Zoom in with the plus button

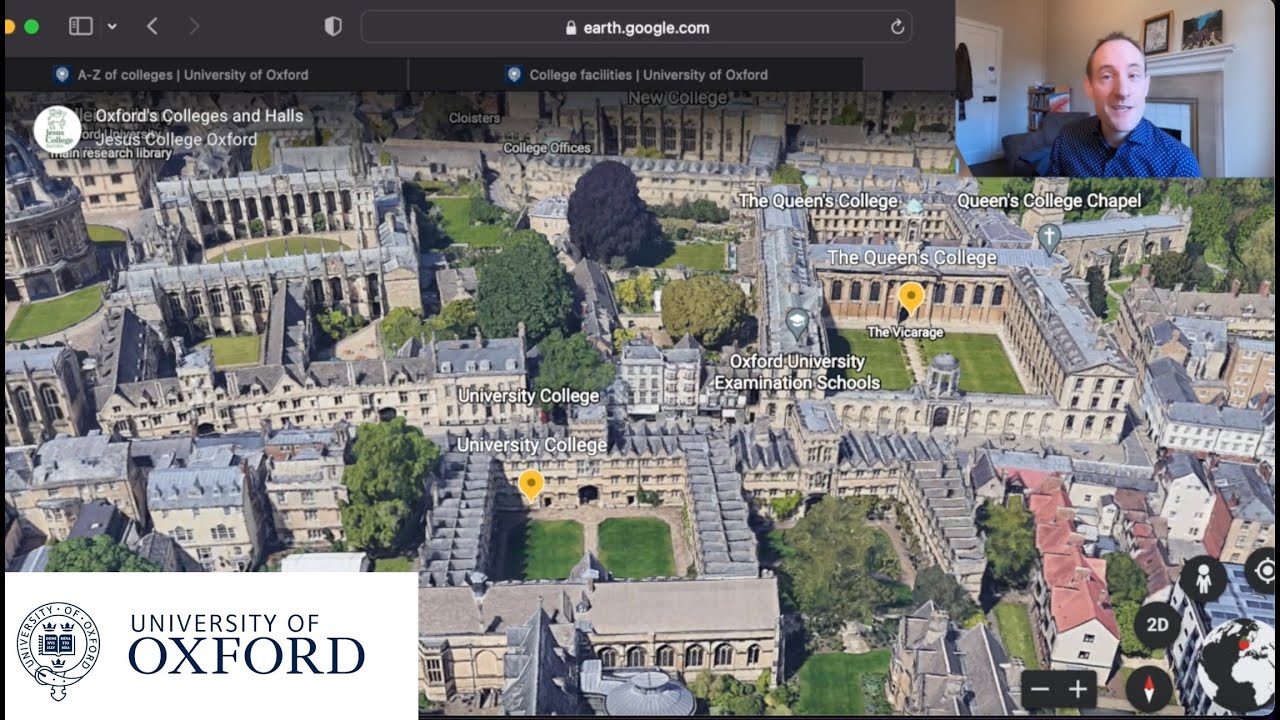1078,689
